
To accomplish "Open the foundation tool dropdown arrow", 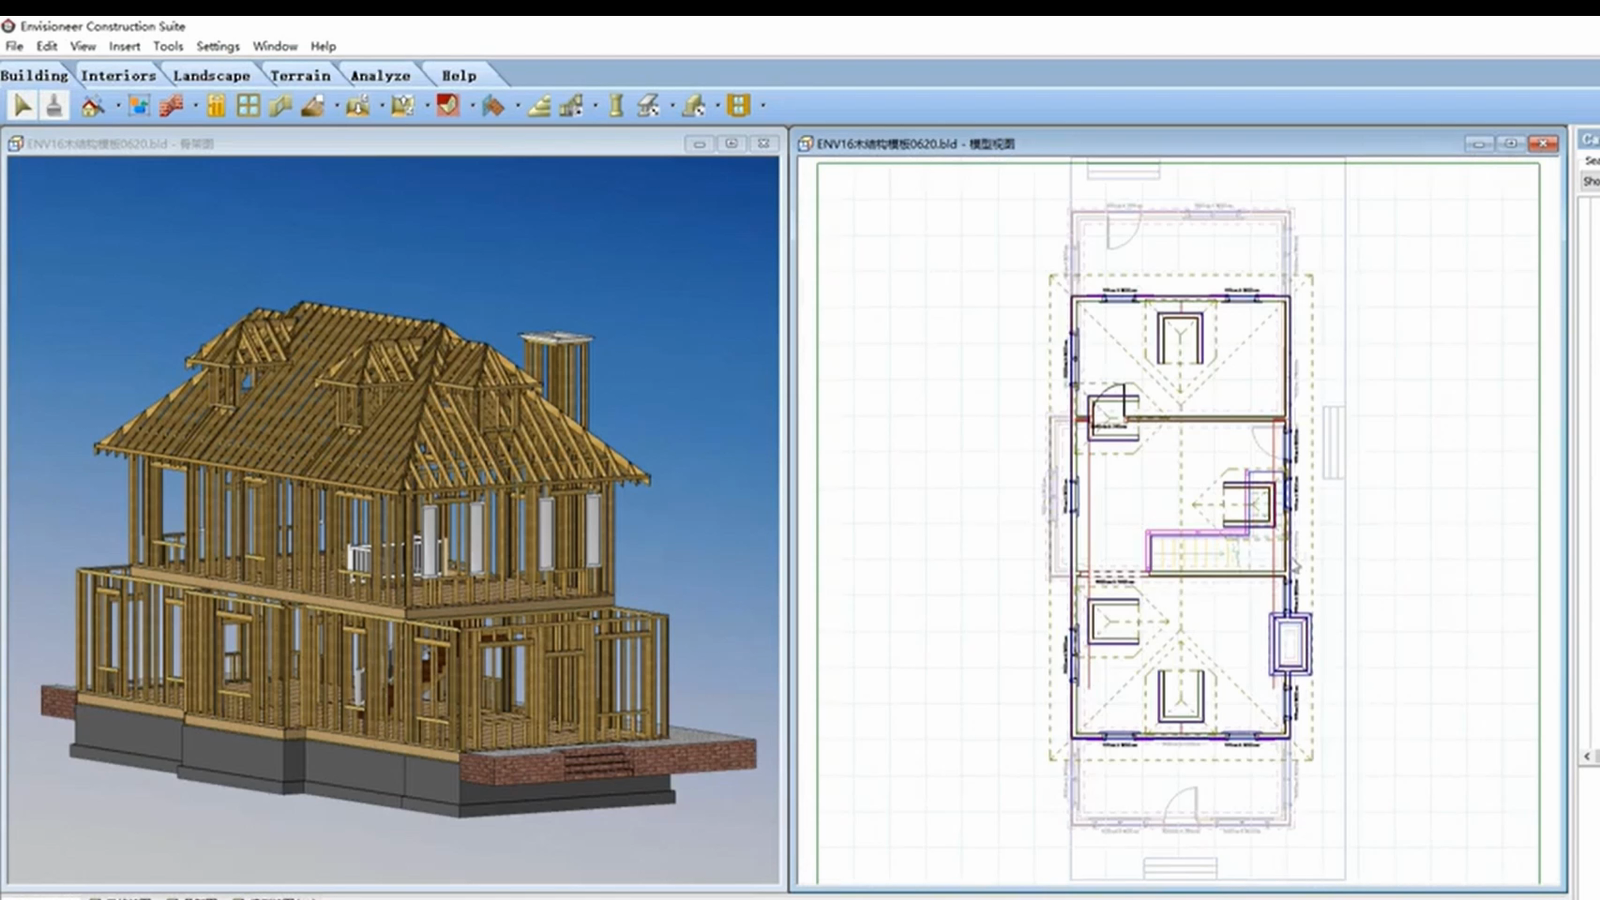I will 382,105.
